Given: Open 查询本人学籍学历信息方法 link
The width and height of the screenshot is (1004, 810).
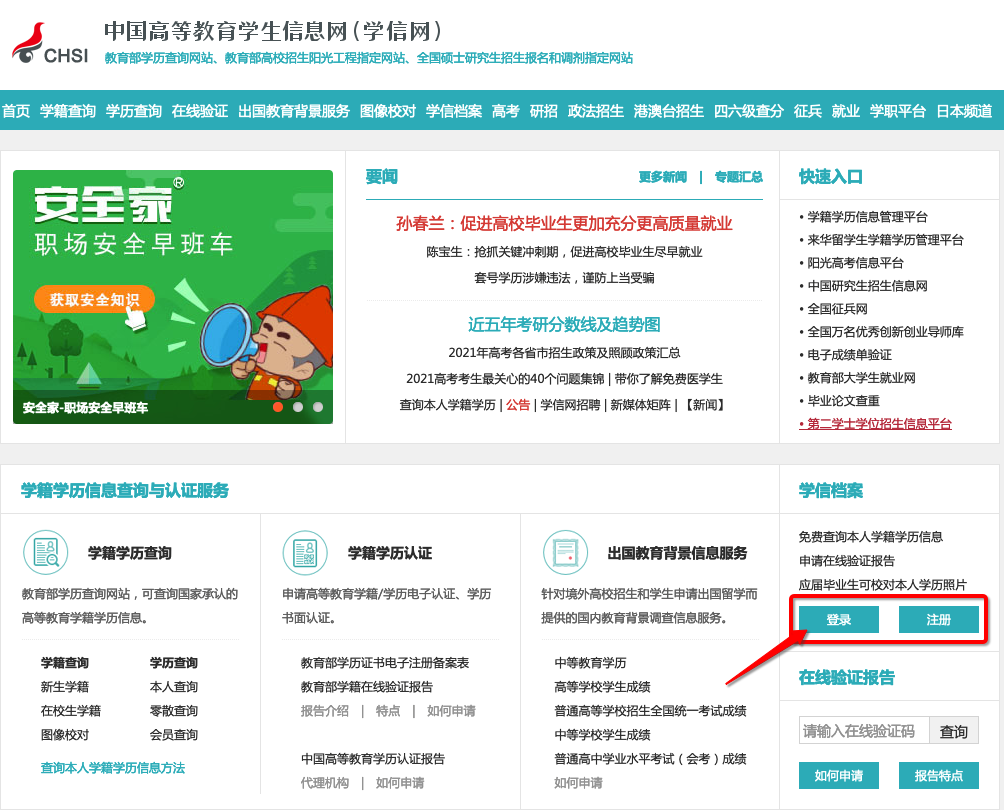Looking at the screenshot, I should [113, 768].
